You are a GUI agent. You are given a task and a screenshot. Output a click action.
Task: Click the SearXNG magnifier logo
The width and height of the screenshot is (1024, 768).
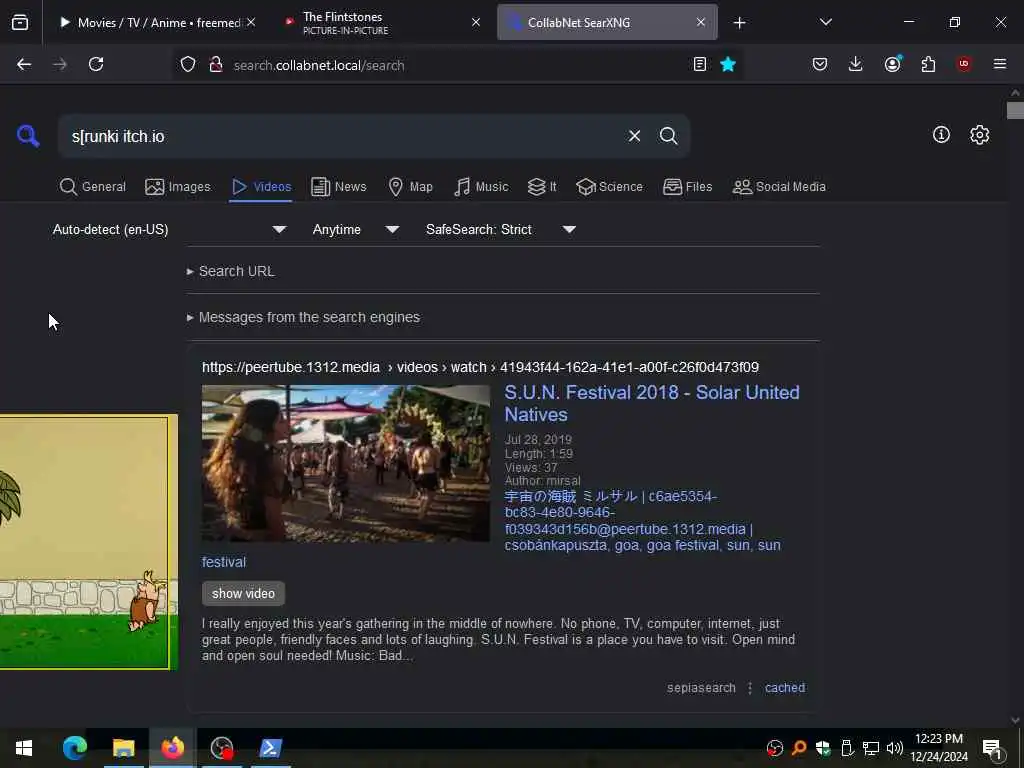[28, 136]
